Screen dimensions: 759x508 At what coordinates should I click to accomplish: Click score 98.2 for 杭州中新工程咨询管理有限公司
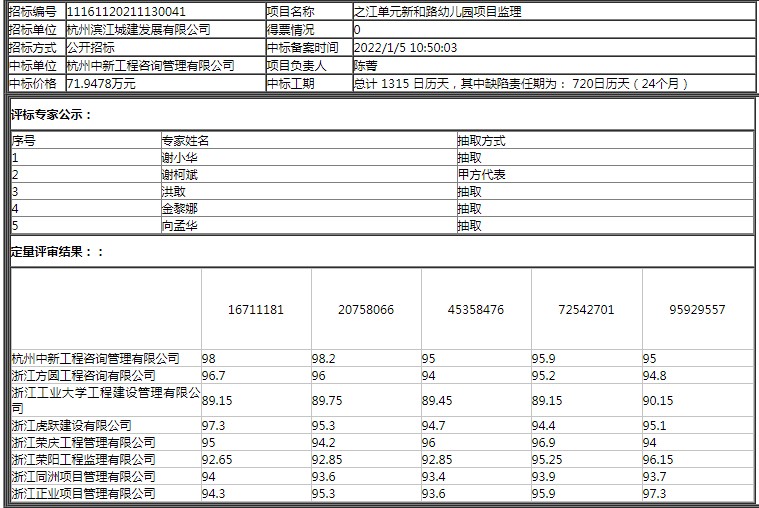pos(323,358)
